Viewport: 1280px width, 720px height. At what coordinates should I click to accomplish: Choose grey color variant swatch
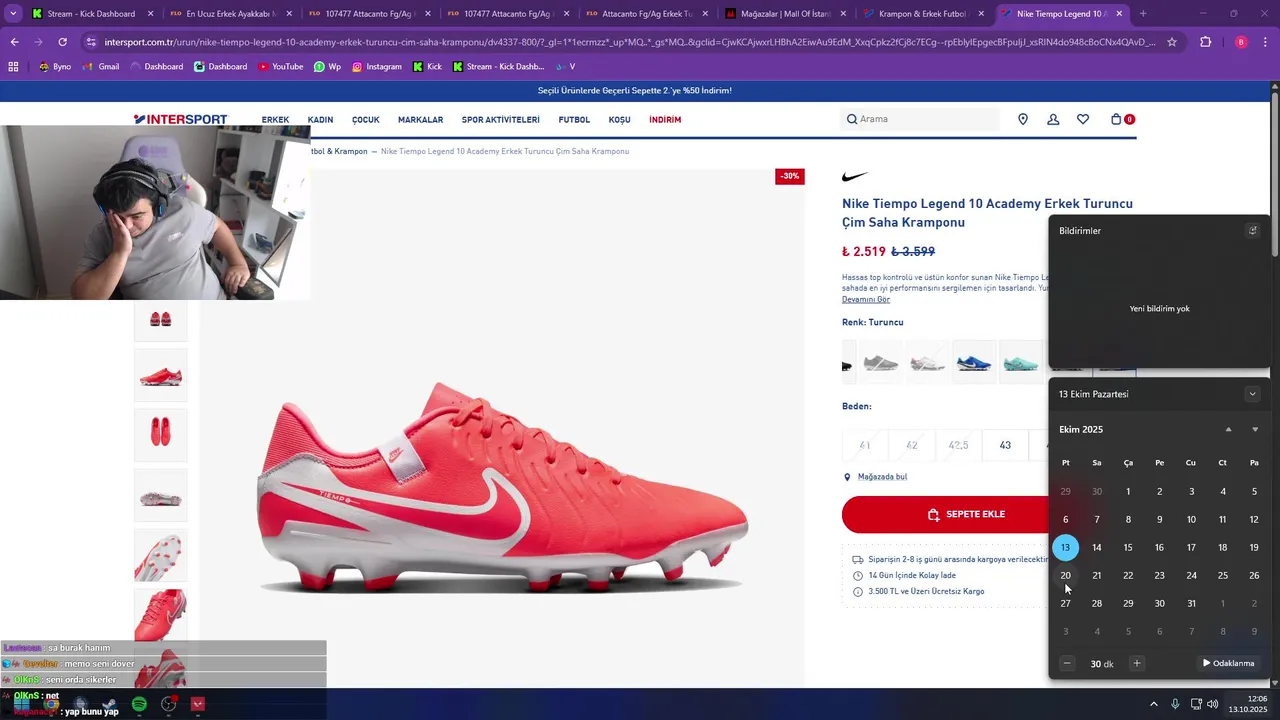880,362
